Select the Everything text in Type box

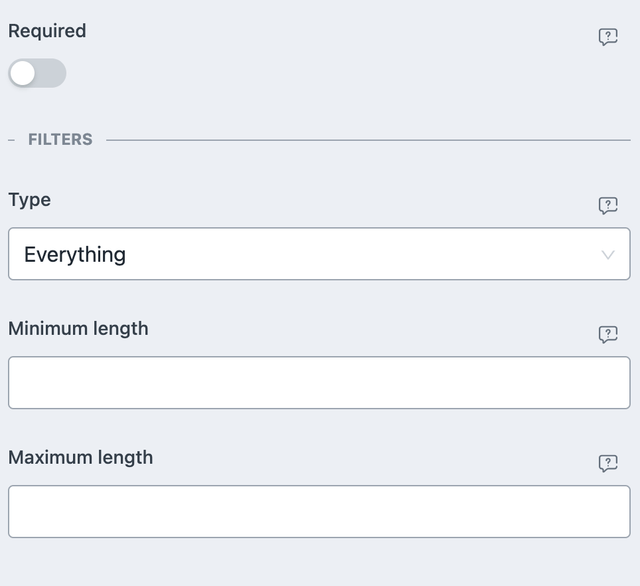click(75, 254)
